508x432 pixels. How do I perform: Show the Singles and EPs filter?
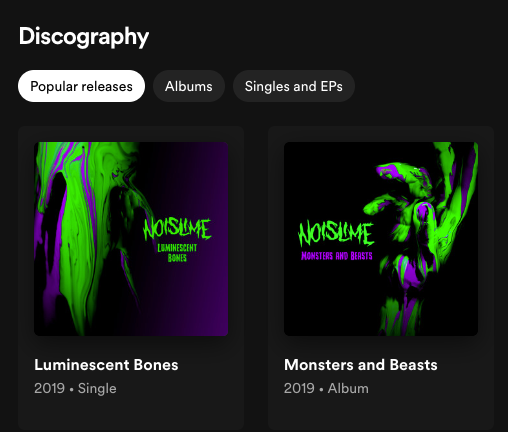[x=294, y=86]
